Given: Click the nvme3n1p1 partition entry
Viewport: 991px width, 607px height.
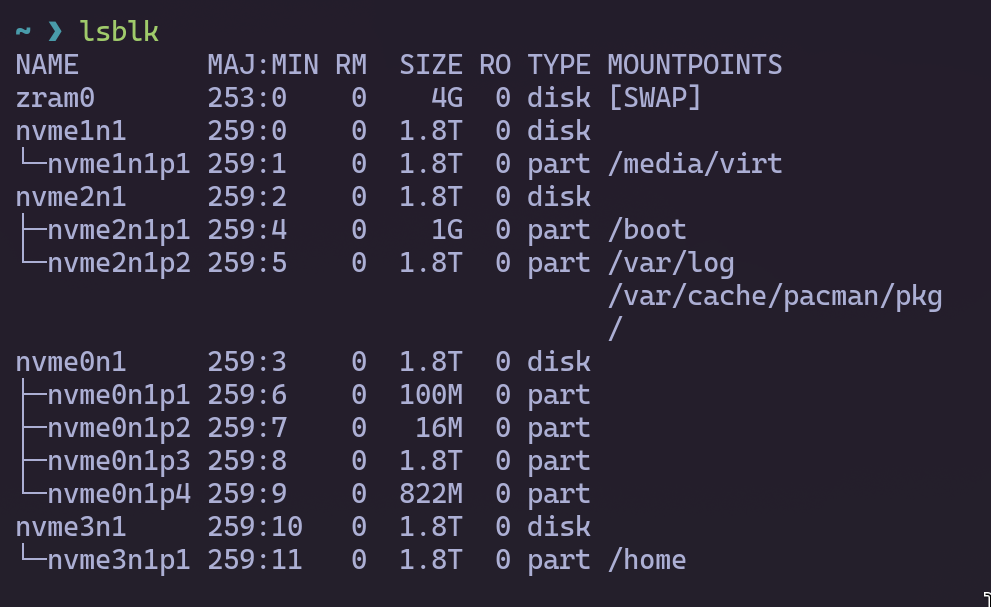Looking at the screenshot, I should (x=118, y=559).
